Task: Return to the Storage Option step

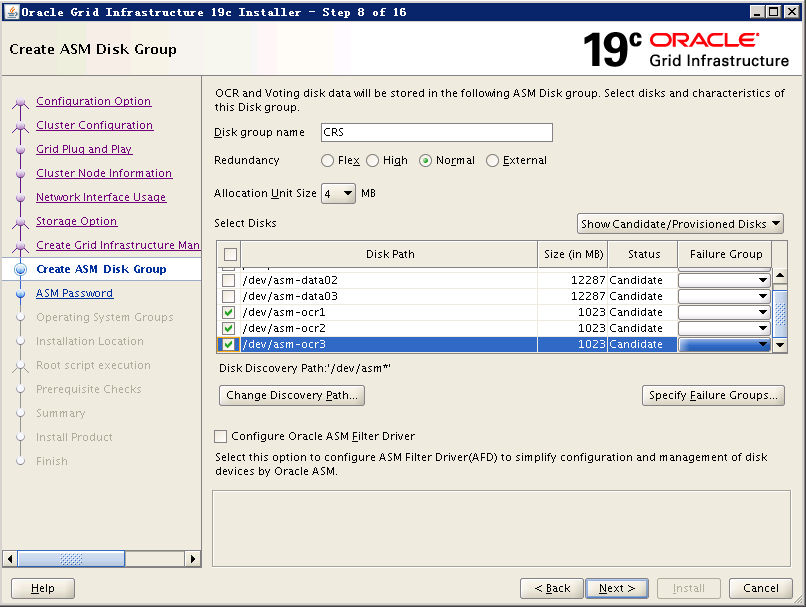Action: pyautogui.click(x=77, y=221)
